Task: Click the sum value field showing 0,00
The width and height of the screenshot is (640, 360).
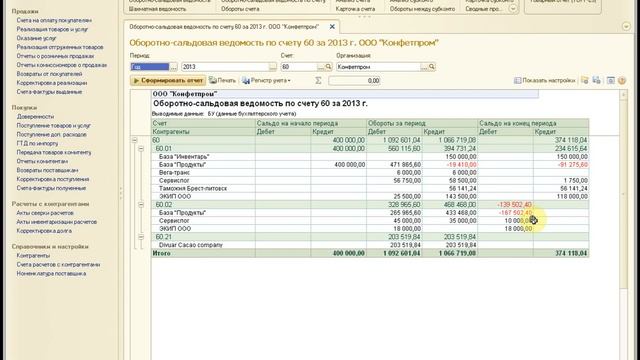Action: click(x=354, y=81)
